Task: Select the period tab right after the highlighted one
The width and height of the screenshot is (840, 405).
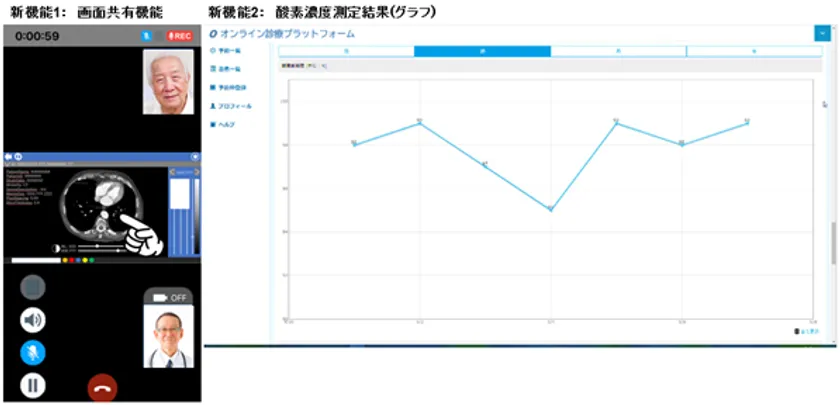Action: pyautogui.click(x=618, y=51)
